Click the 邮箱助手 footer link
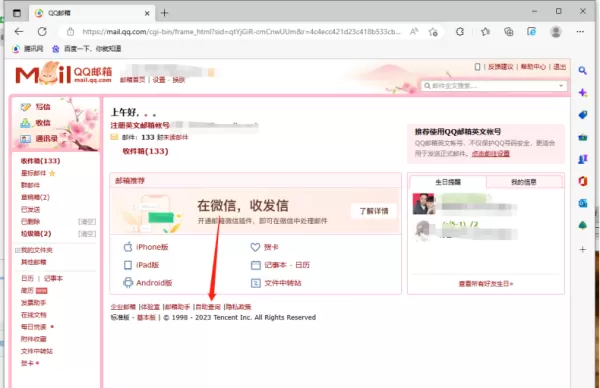This screenshot has height=388, width=600. point(178,307)
